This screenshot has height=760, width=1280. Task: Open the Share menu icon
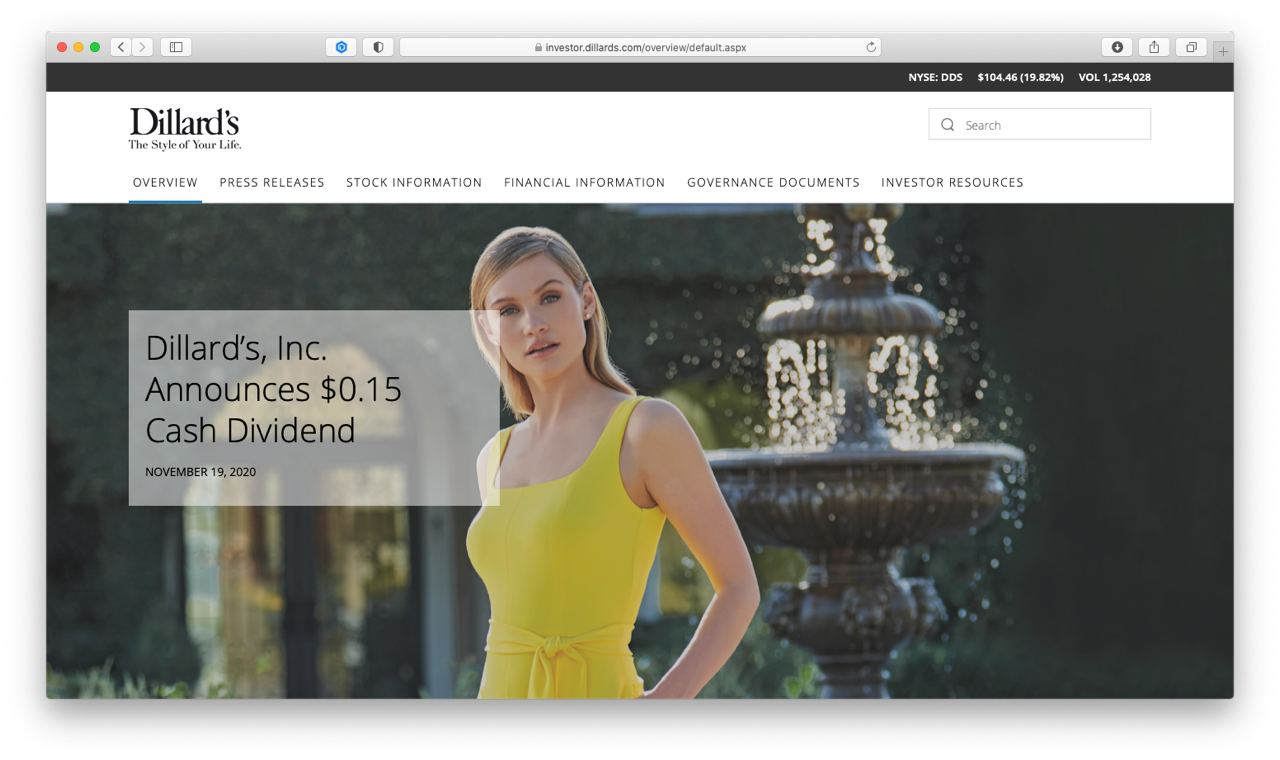(x=1154, y=47)
